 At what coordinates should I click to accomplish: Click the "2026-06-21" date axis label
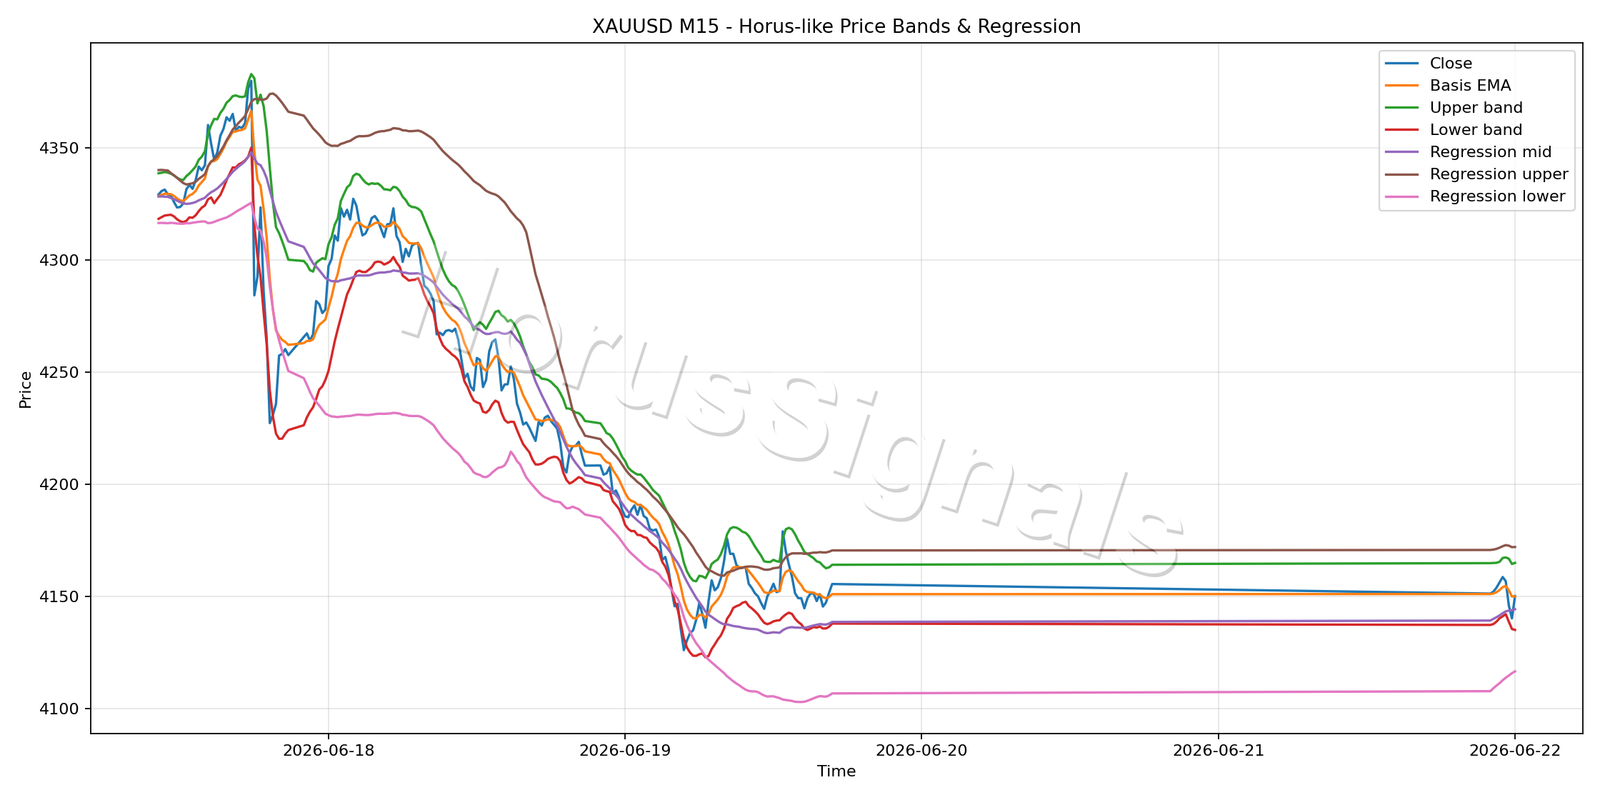(x=1218, y=750)
